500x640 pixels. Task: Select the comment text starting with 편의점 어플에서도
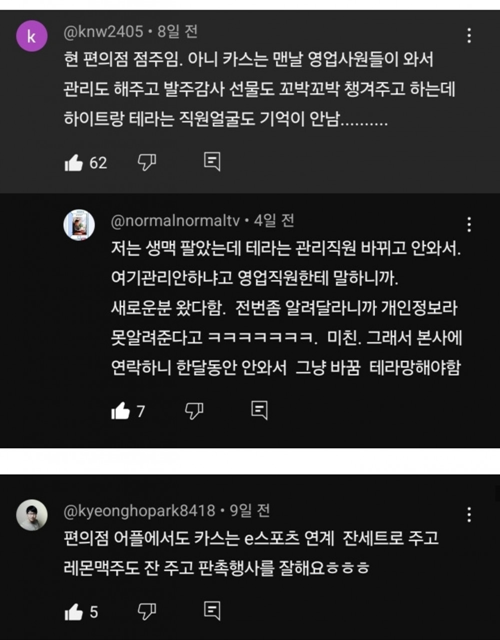251,553
